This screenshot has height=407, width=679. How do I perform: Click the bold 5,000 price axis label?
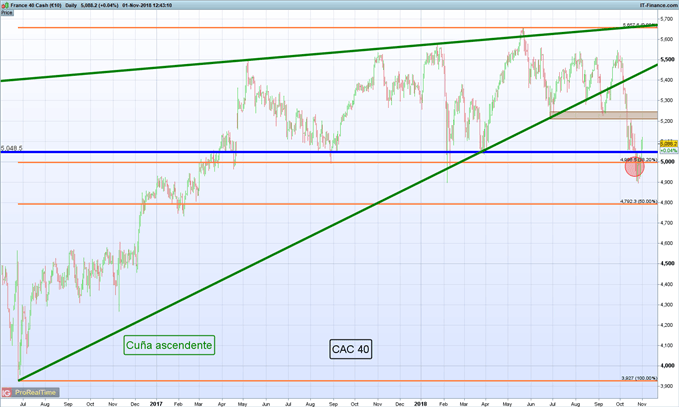667,162
